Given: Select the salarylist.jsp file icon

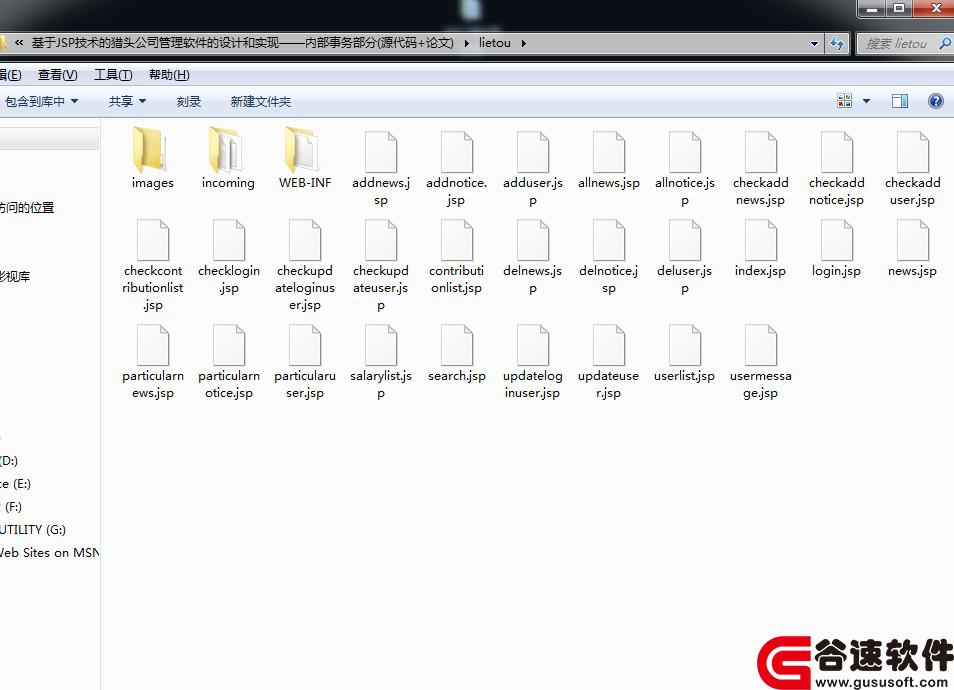Looking at the screenshot, I should coord(381,345).
